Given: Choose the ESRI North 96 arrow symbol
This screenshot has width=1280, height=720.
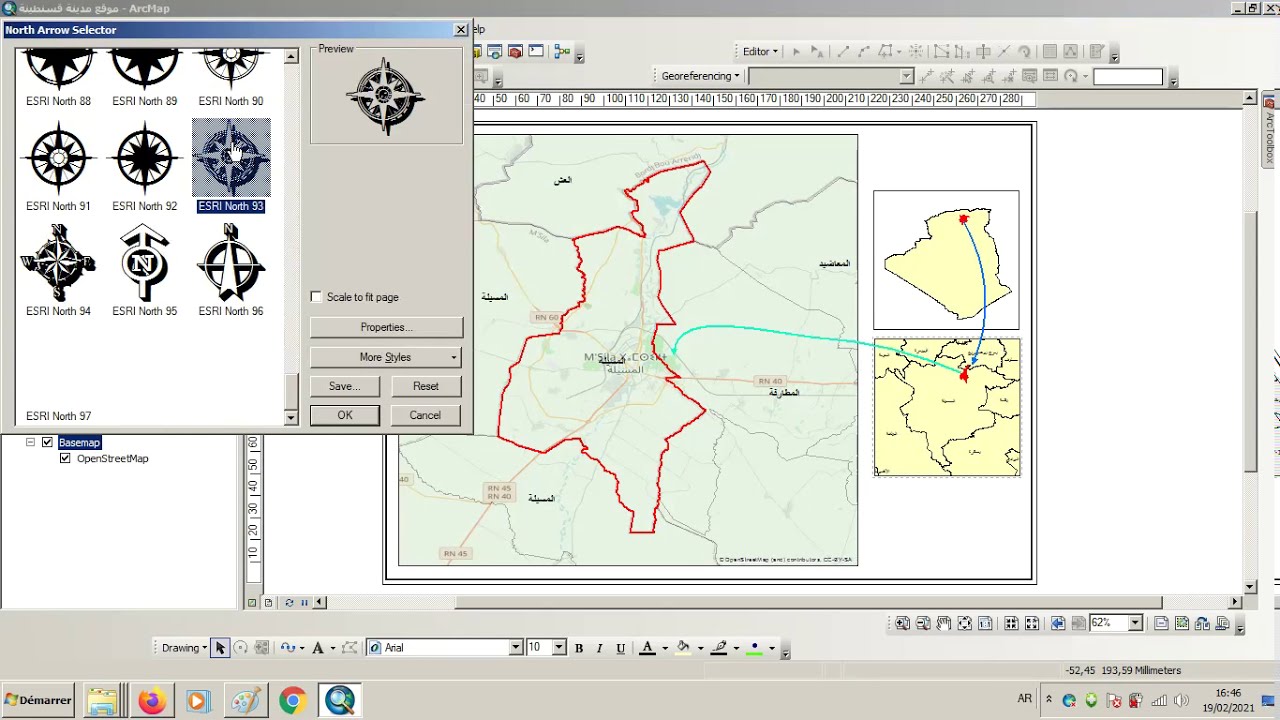Looking at the screenshot, I should pos(231,263).
